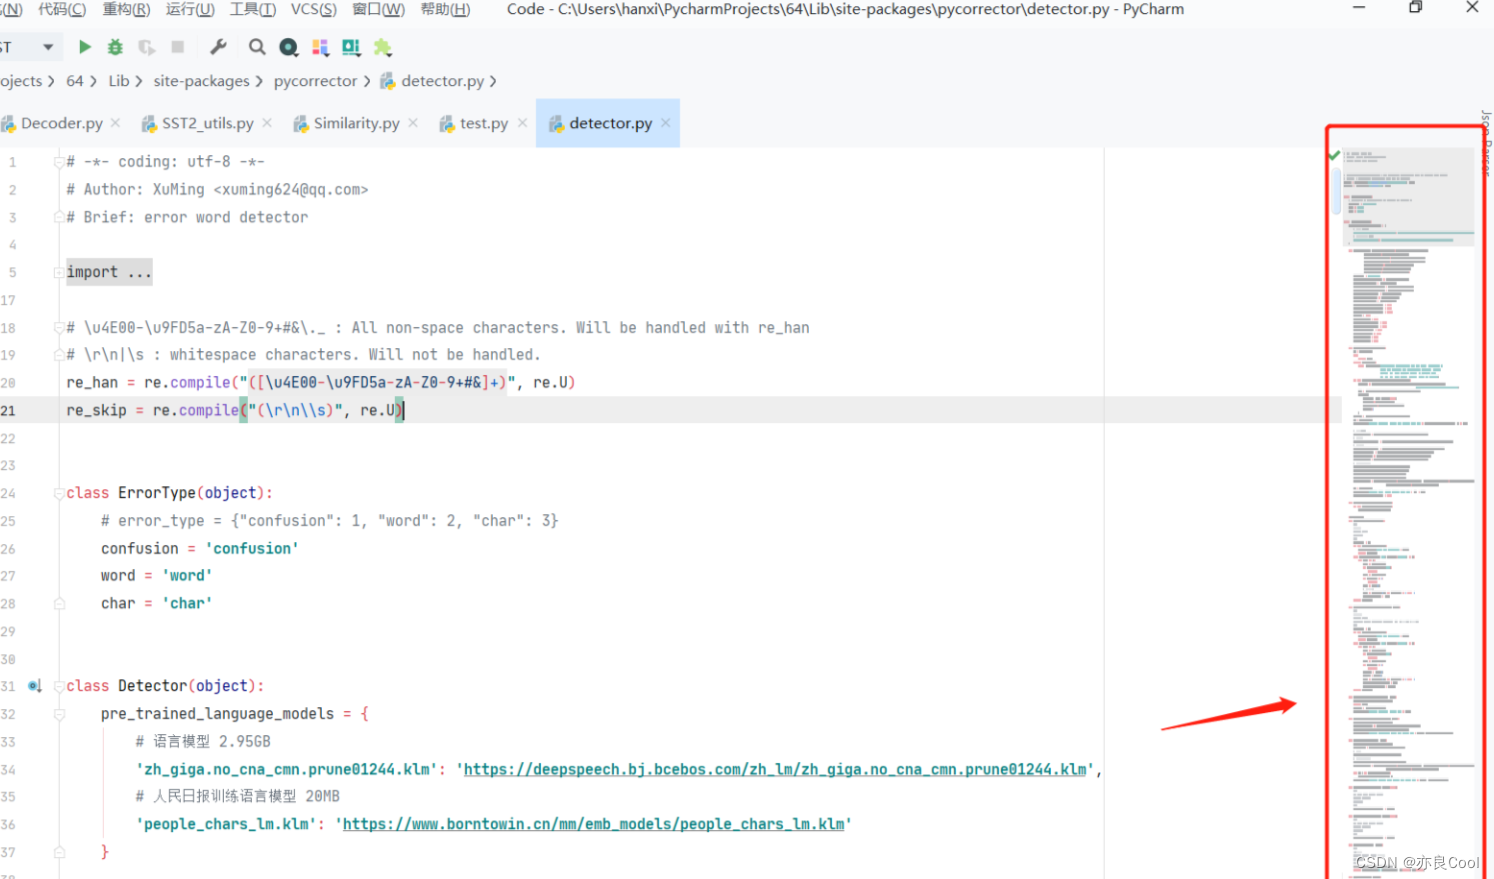Click breadcrumb folder 64
Screen dimensions: 1494x879
pyautogui.click(x=75, y=81)
